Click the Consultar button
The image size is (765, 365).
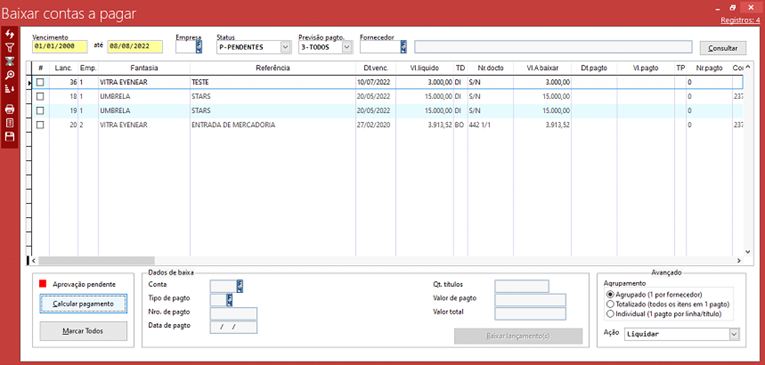coord(723,48)
